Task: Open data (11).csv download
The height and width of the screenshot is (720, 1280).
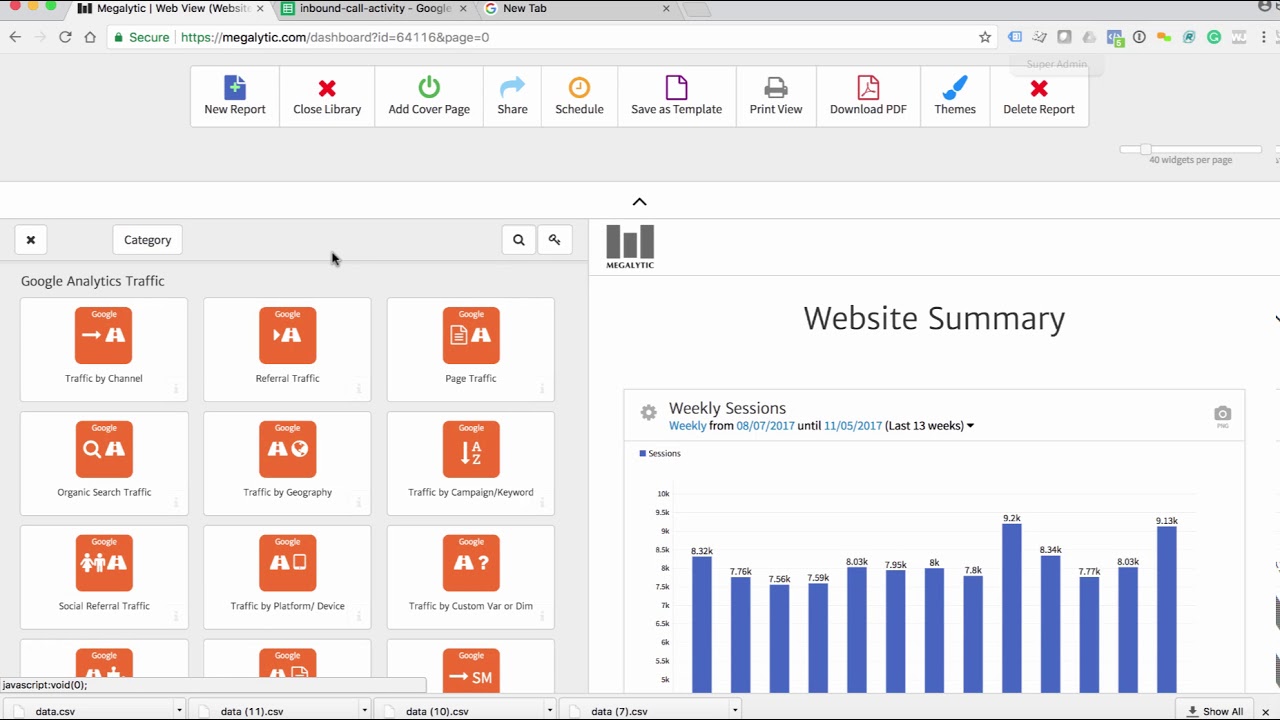Action: click(252, 712)
